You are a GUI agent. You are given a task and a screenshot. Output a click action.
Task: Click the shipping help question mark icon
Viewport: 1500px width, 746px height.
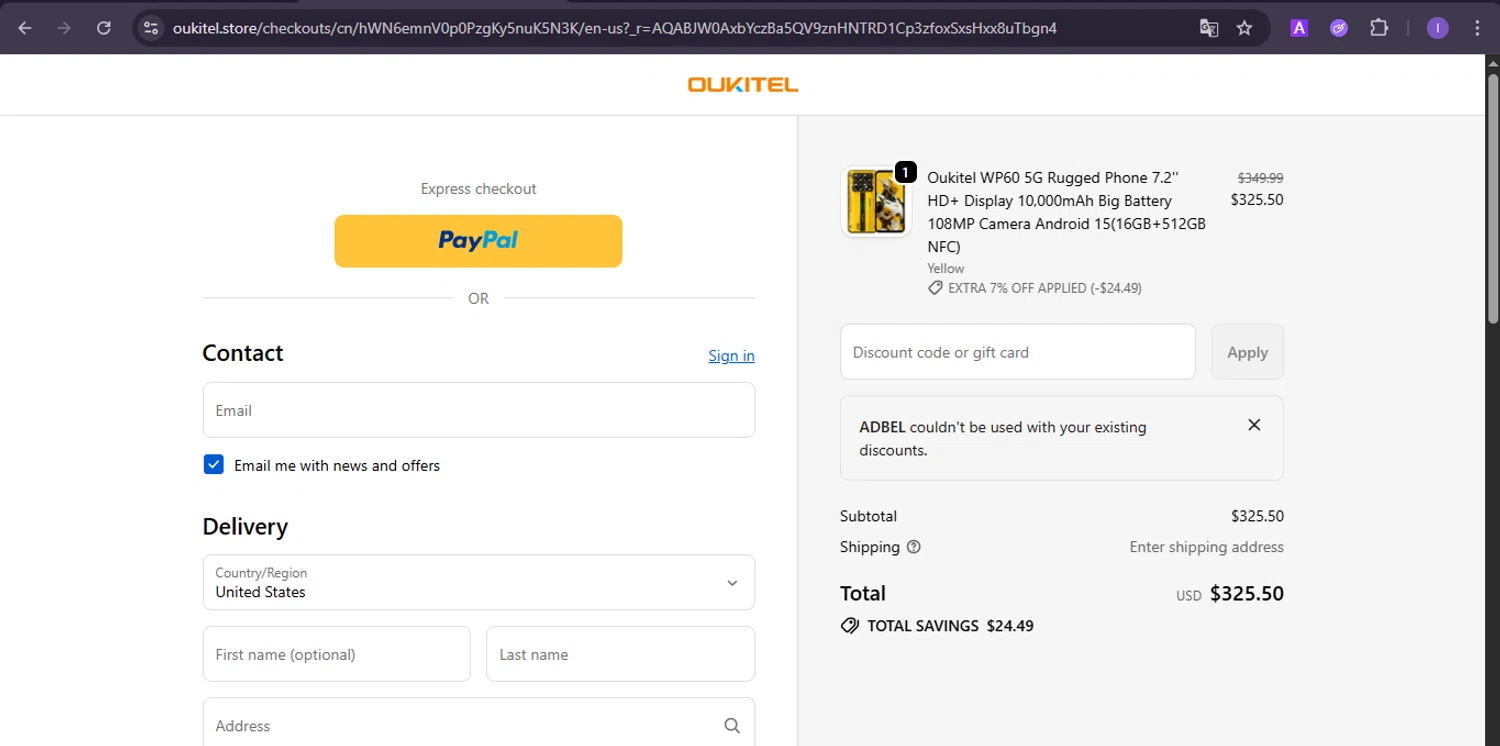913,547
